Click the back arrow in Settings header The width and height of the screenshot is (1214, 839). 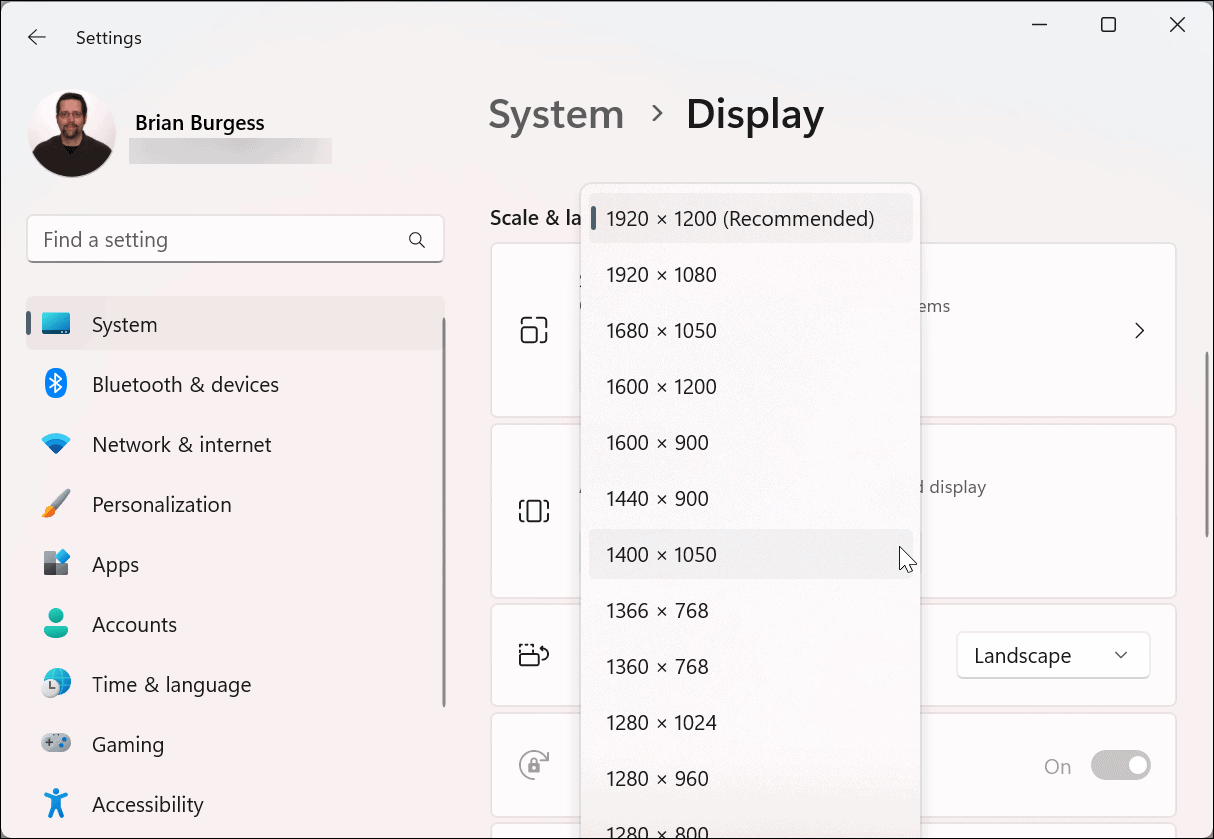[x=37, y=38]
